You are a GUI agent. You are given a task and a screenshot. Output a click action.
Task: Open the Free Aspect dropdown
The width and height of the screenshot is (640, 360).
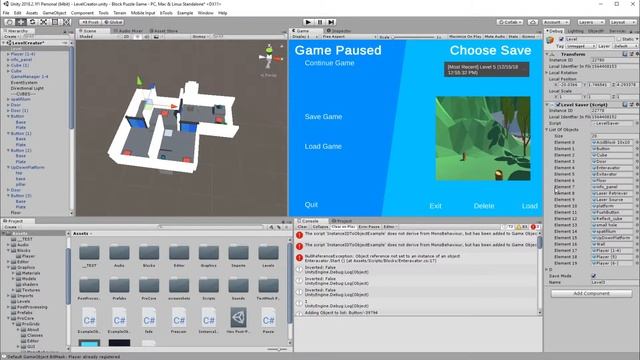[349, 37]
